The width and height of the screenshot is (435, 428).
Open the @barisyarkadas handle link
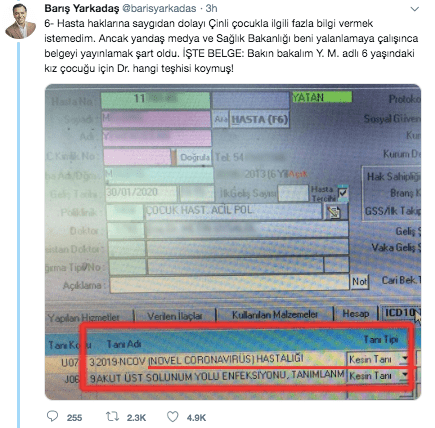[x=159, y=8]
